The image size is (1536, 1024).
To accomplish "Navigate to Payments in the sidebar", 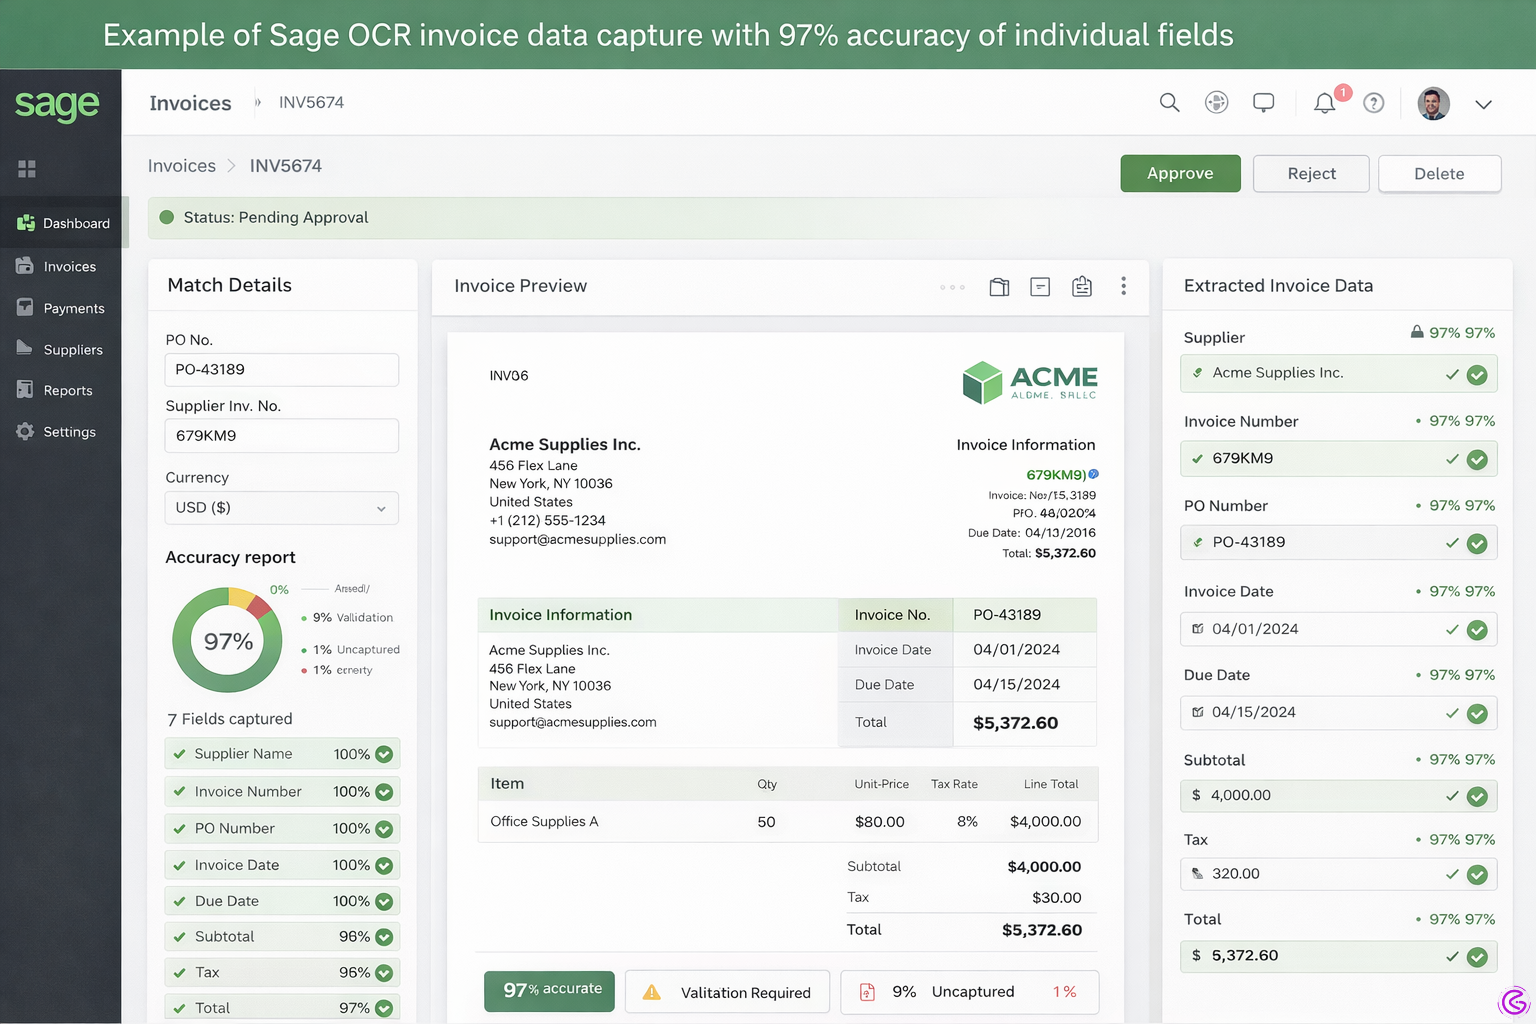I will pyautogui.click(x=74, y=308).
